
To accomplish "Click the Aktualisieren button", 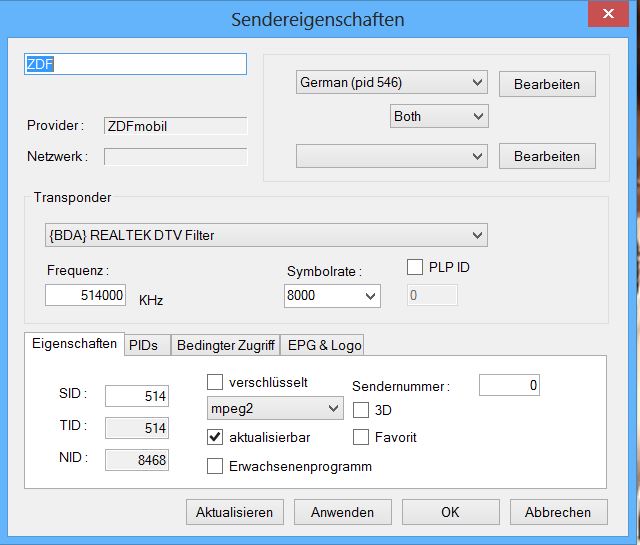I will 234,512.
